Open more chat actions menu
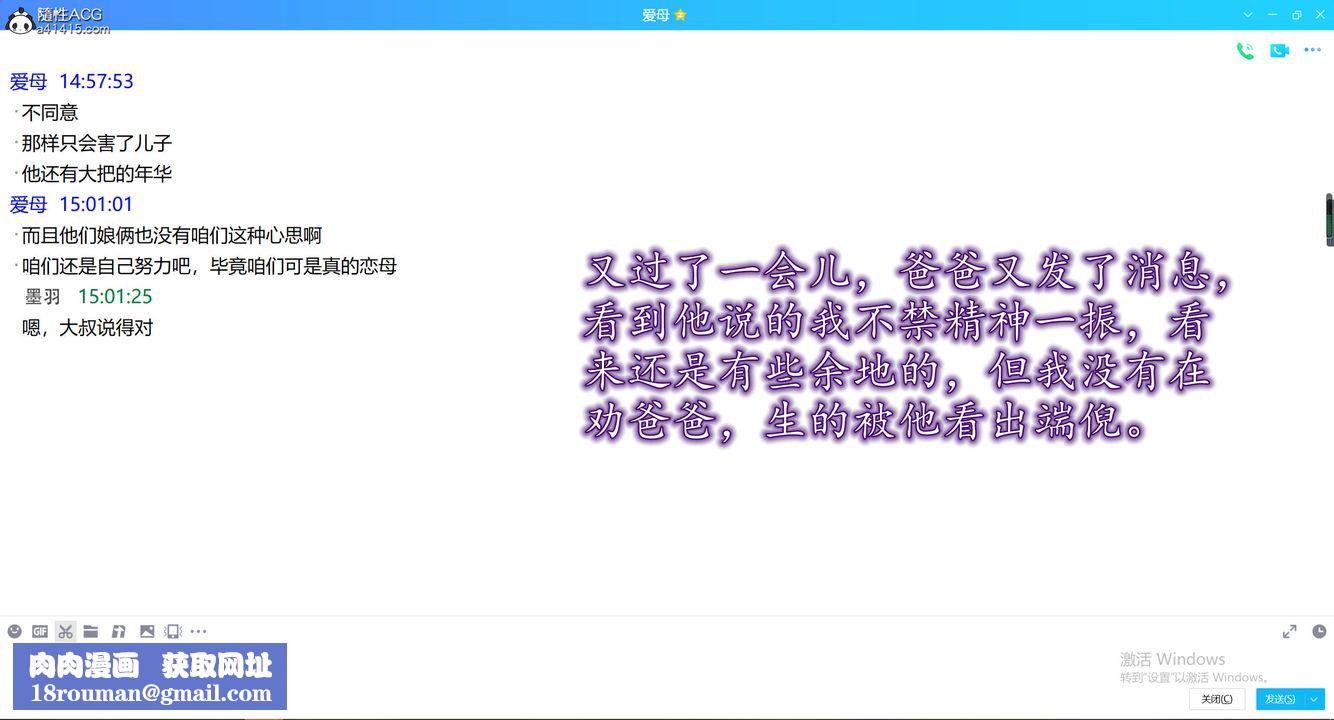1334x720 pixels. click(1313, 49)
